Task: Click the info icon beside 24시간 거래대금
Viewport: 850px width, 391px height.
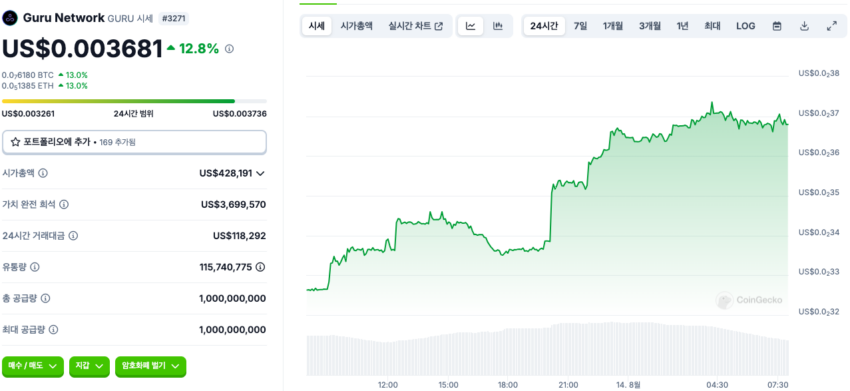Action: 73,236
